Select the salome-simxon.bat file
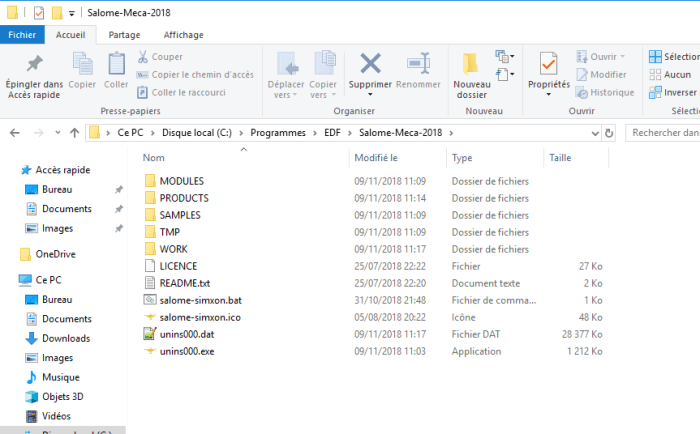The height and width of the screenshot is (434, 700). click(x=200, y=300)
